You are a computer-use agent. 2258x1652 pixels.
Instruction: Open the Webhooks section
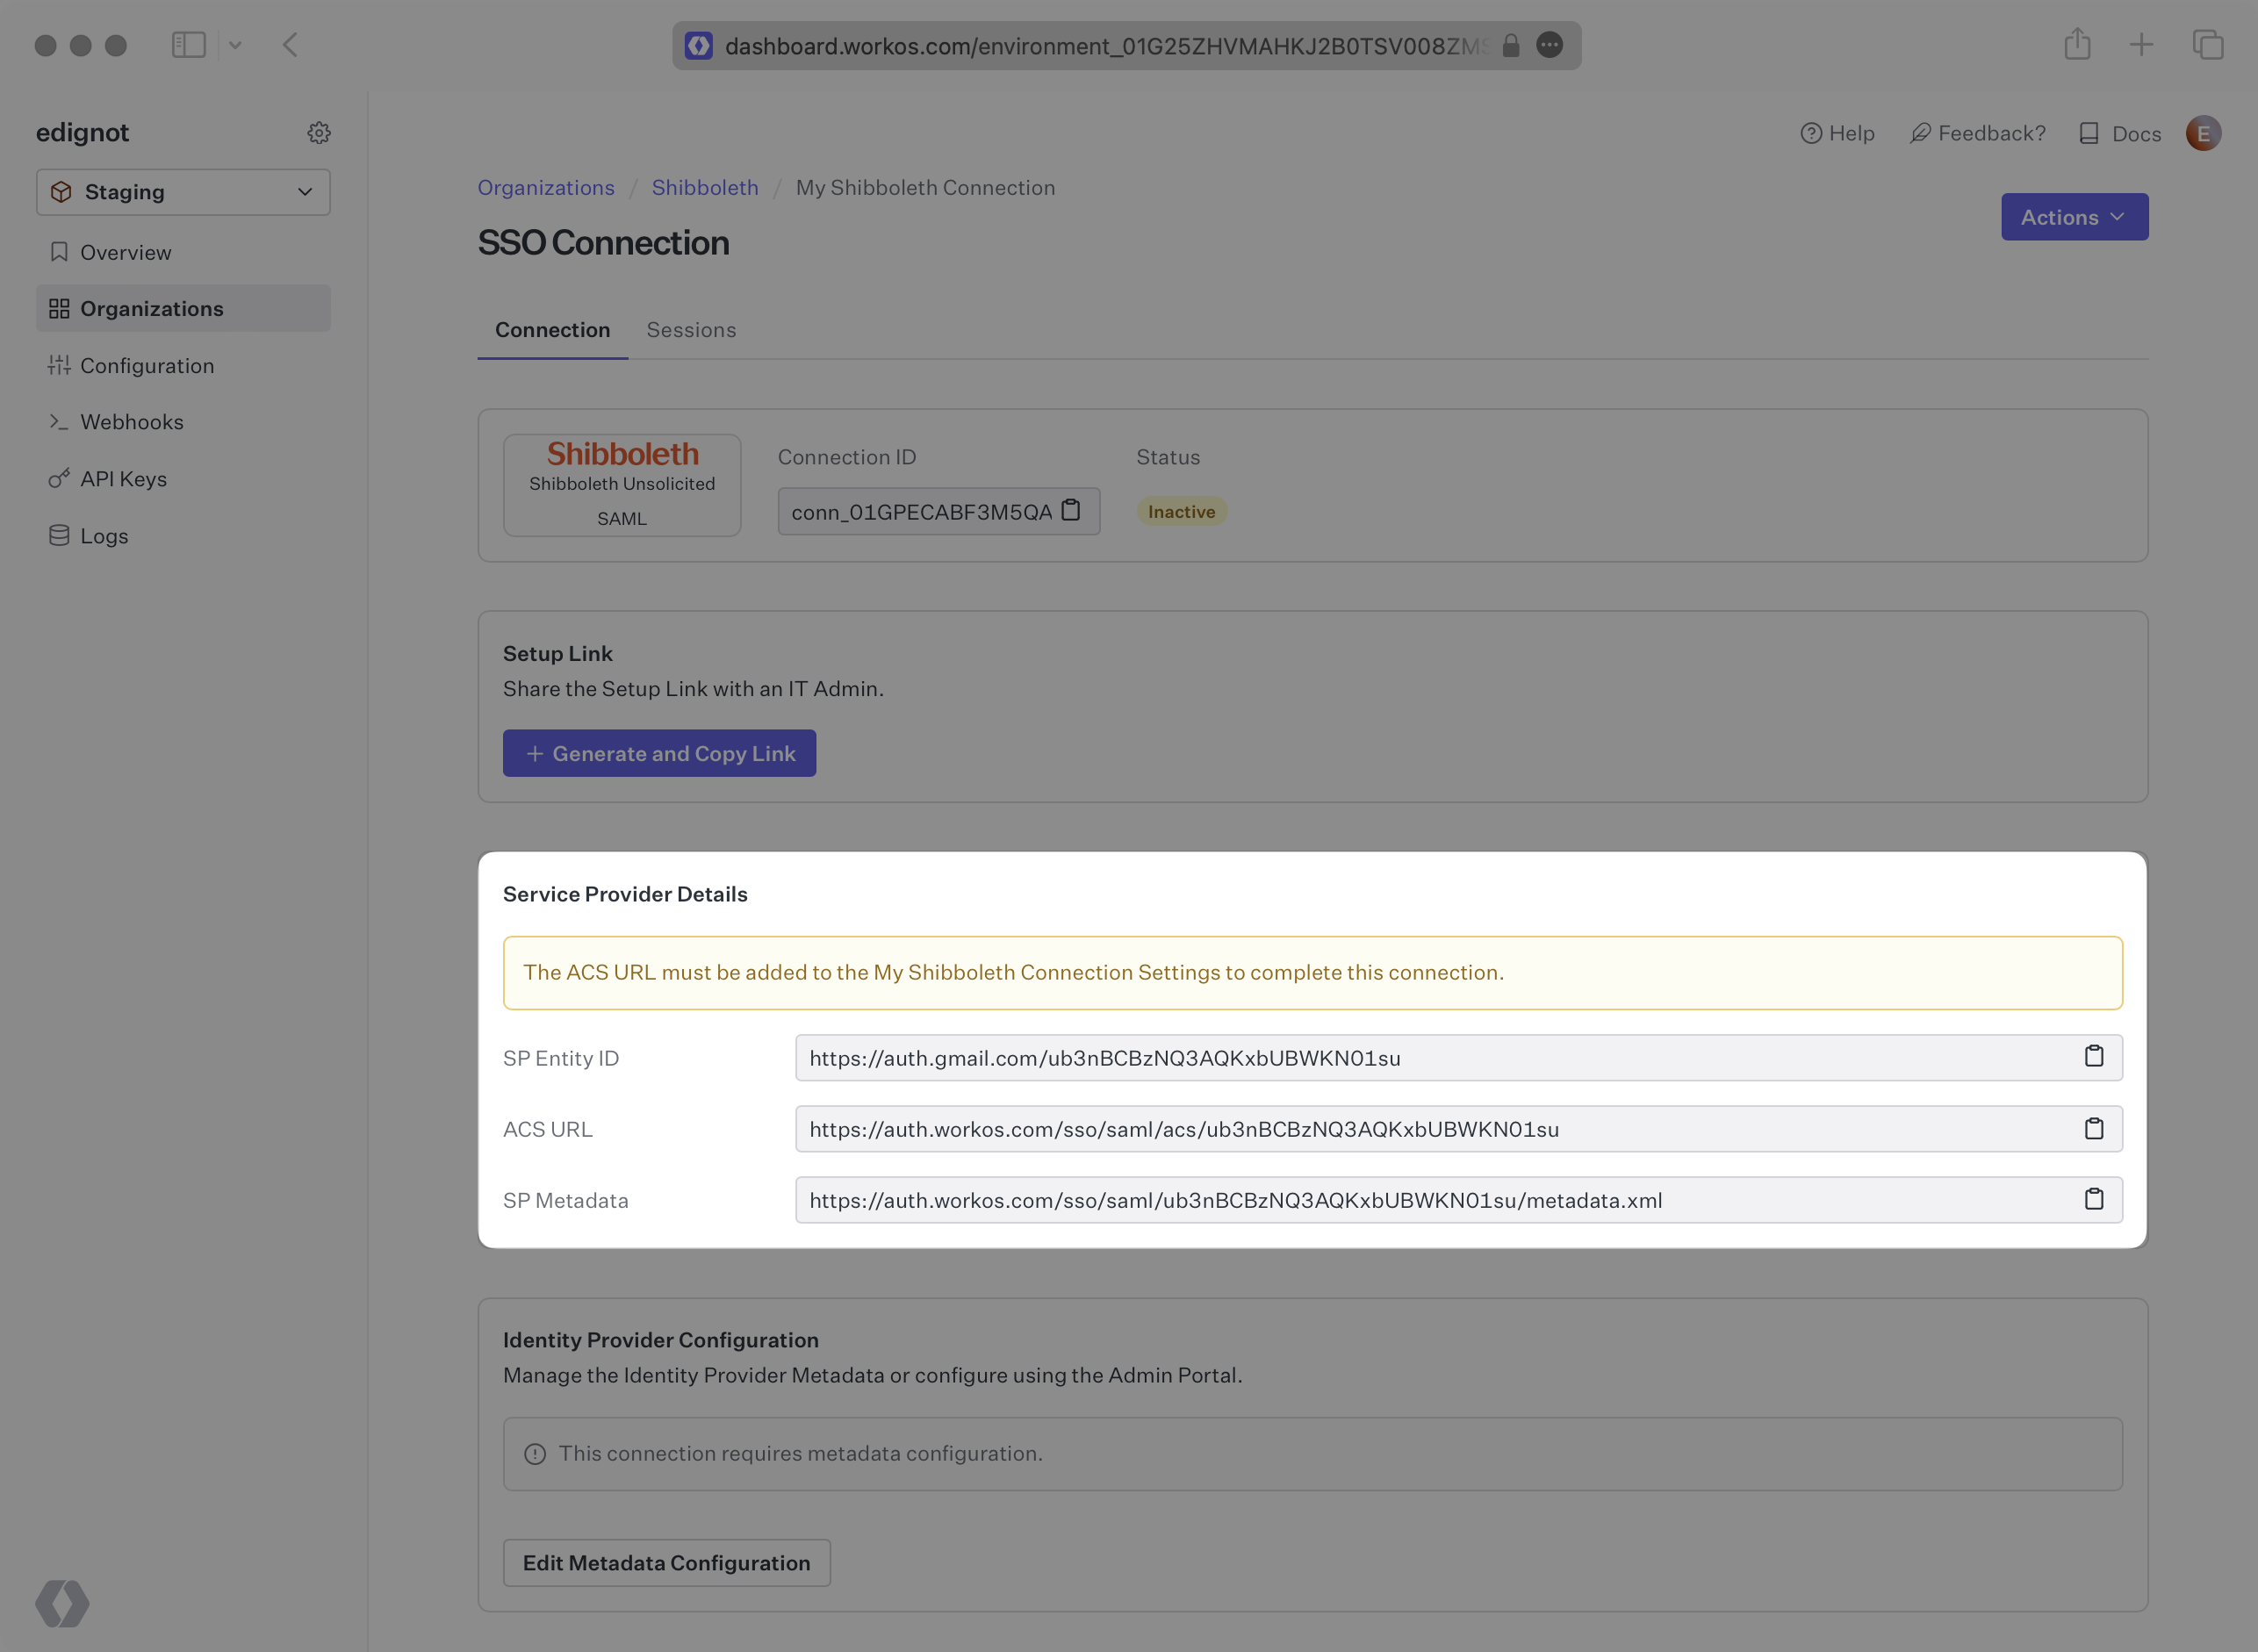[x=133, y=421]
